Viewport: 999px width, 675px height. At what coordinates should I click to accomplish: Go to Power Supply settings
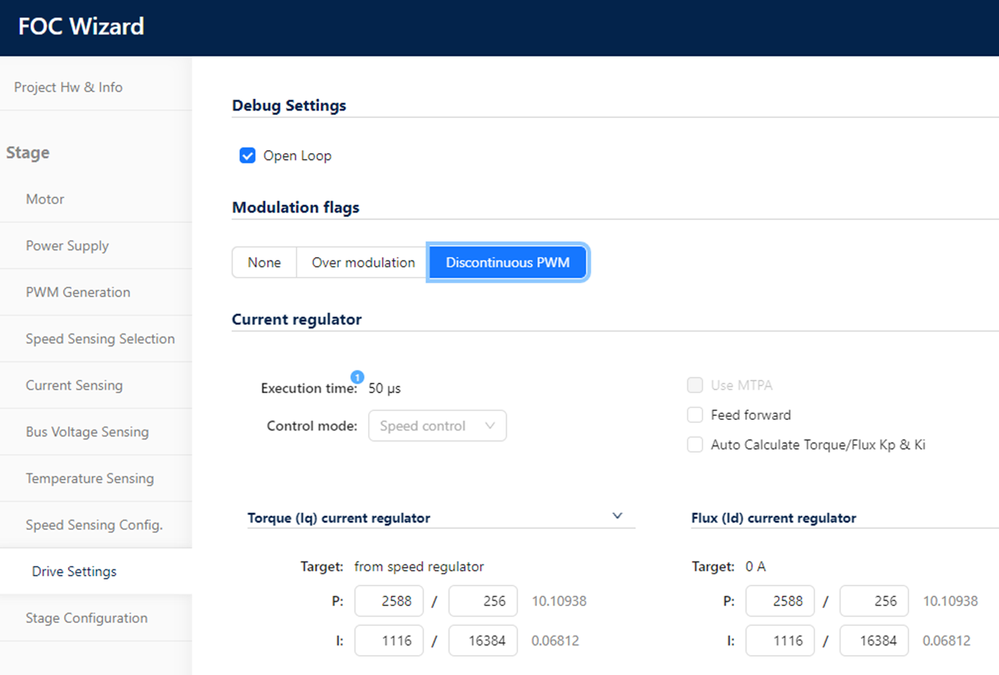click(67, 246)
